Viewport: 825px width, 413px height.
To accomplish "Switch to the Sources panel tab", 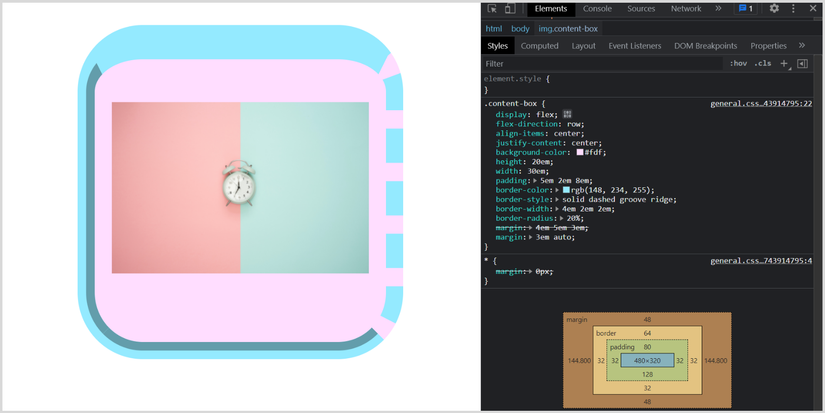I will tap(641, 8).
